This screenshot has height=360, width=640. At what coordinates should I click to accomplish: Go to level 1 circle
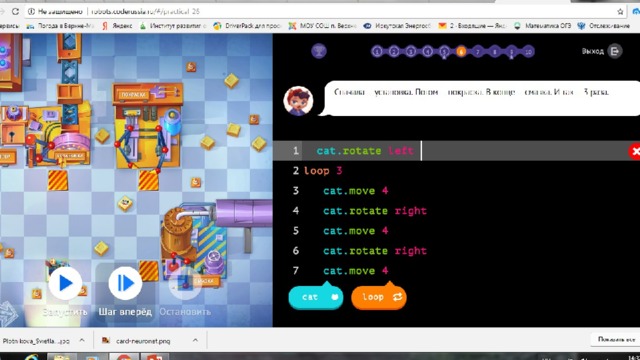tap(377, 51)
